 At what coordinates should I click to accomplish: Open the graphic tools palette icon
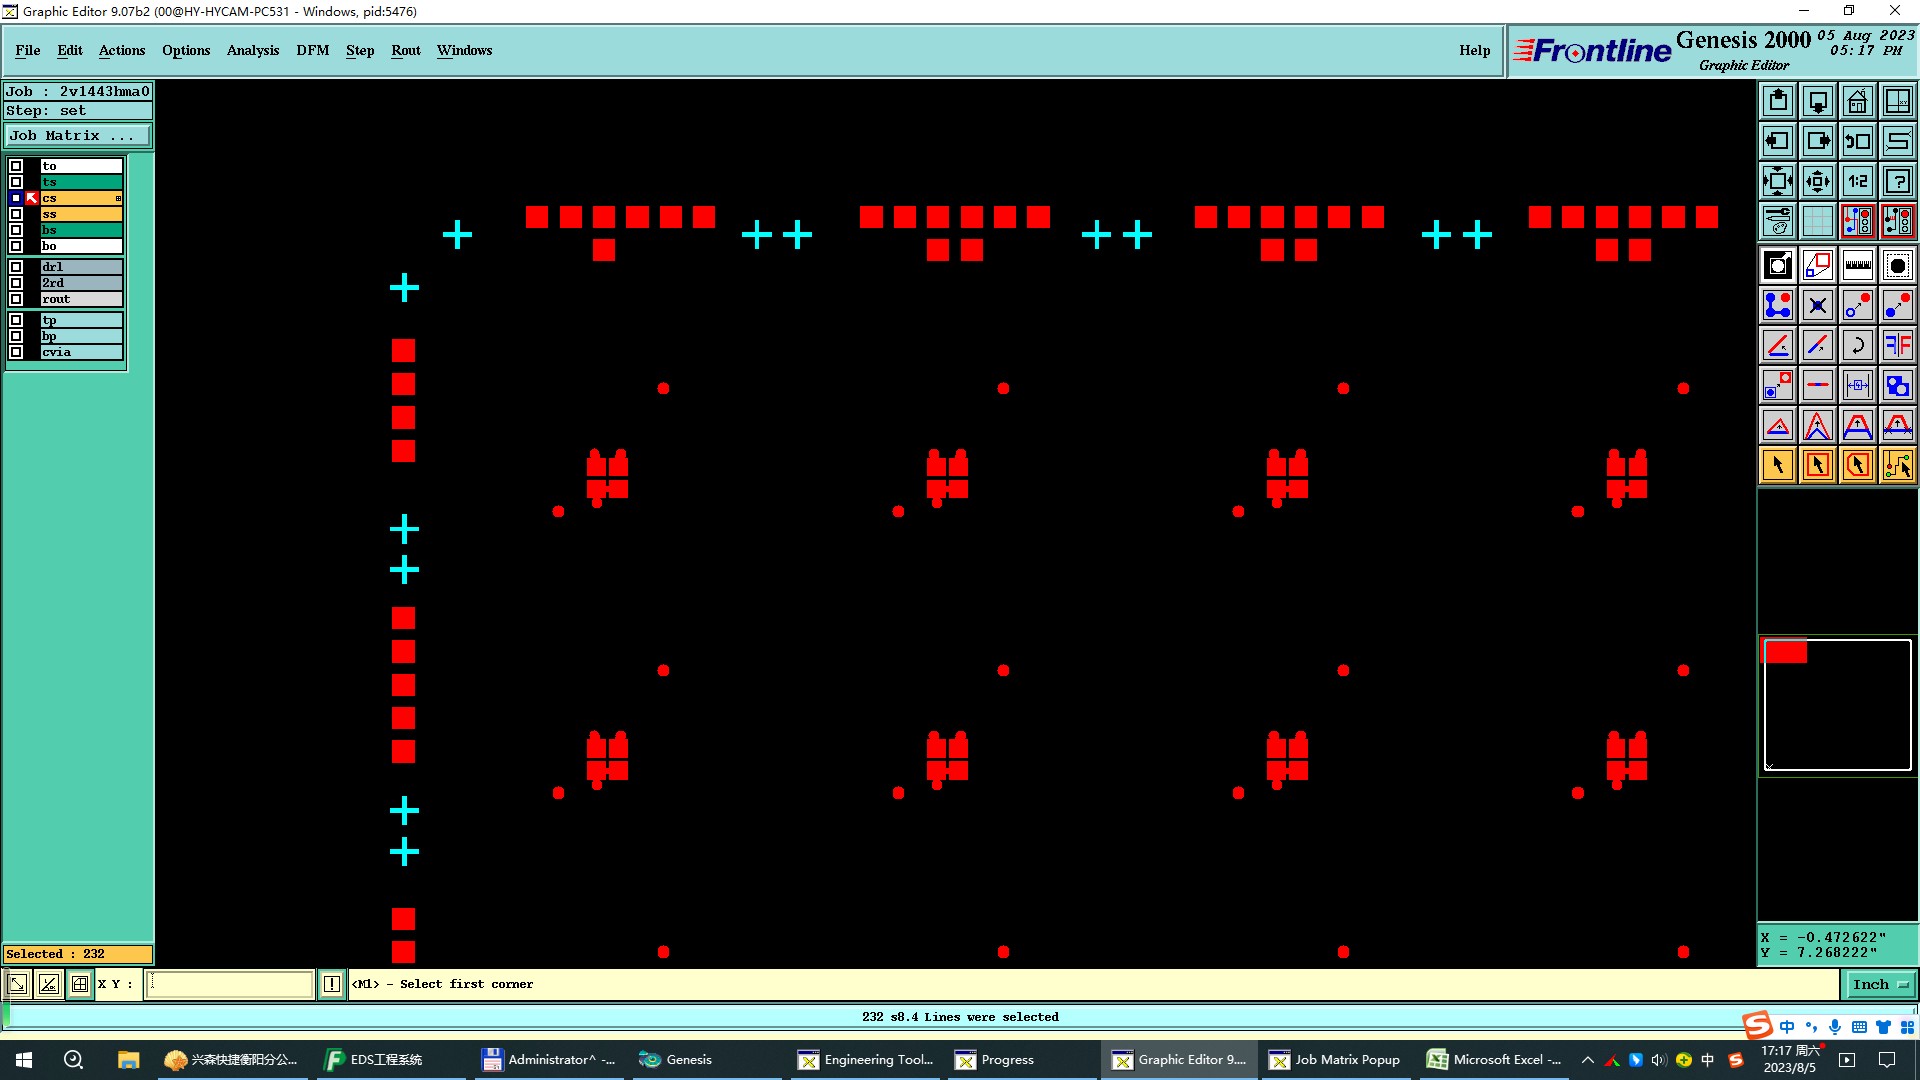tap(1778, 221)
